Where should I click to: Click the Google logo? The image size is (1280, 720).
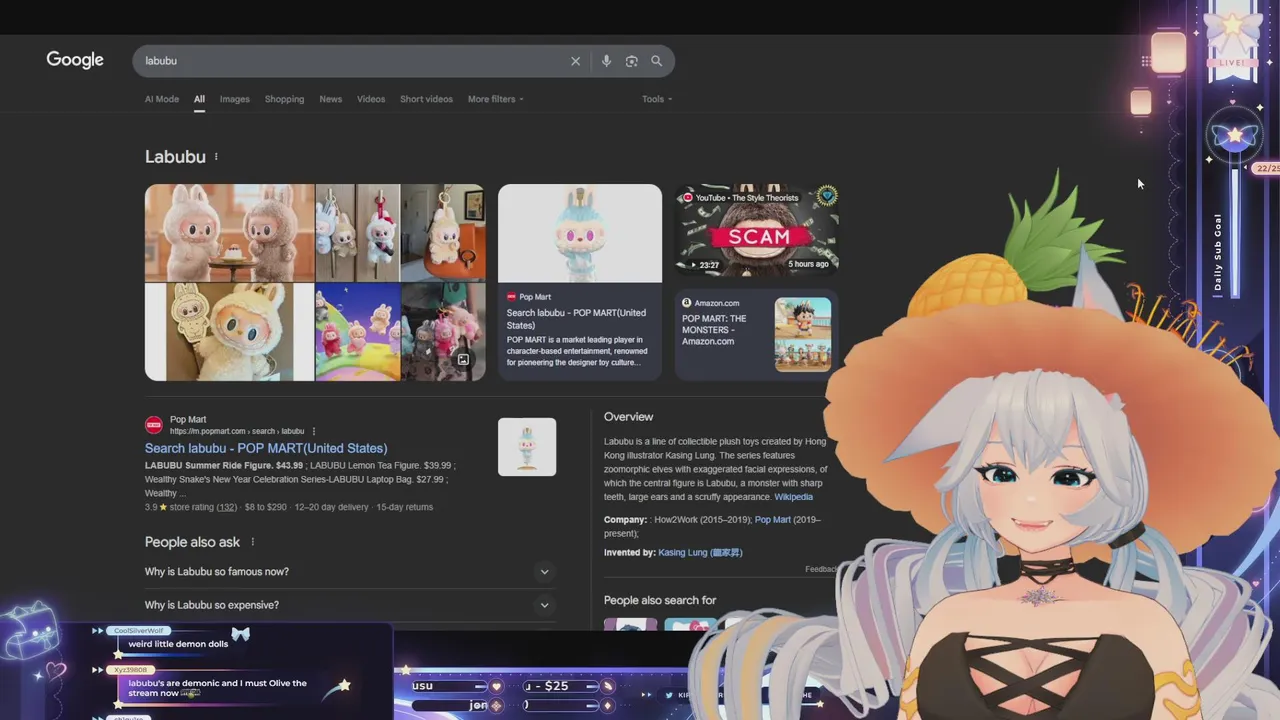coord(75,60)
